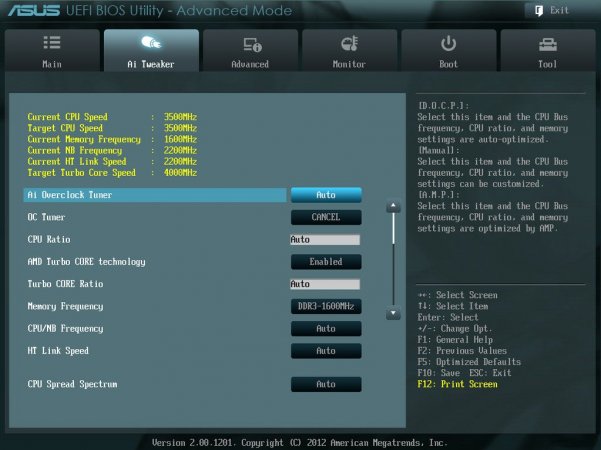Click the Monitor thermometer icon

coord(349,44)
